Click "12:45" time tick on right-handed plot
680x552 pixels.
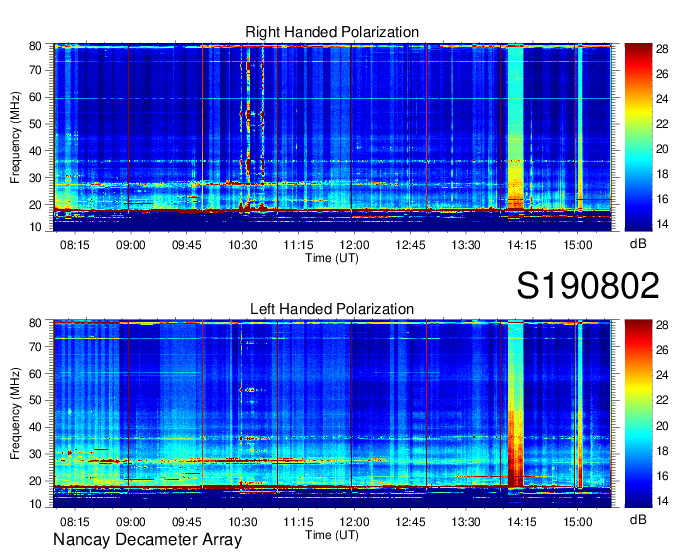(x=410, y=245)
